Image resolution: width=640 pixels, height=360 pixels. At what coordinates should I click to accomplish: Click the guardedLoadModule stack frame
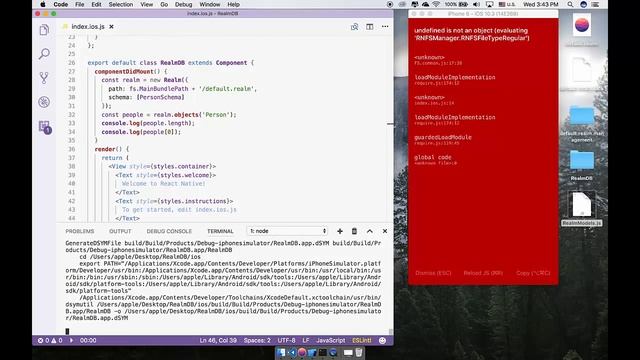click(x=443, y=140)
